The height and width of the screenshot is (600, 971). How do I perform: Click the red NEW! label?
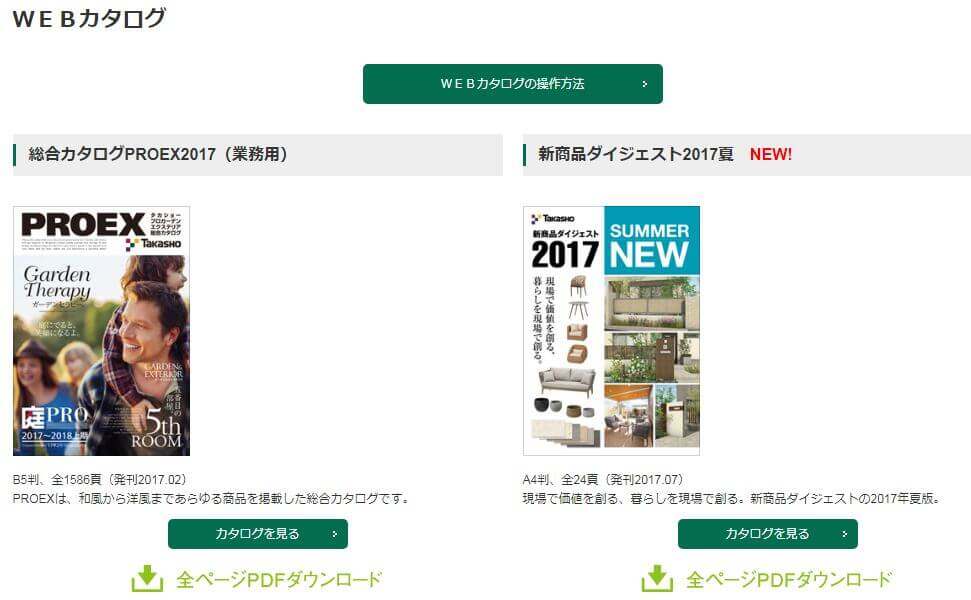tap(770, 154)
